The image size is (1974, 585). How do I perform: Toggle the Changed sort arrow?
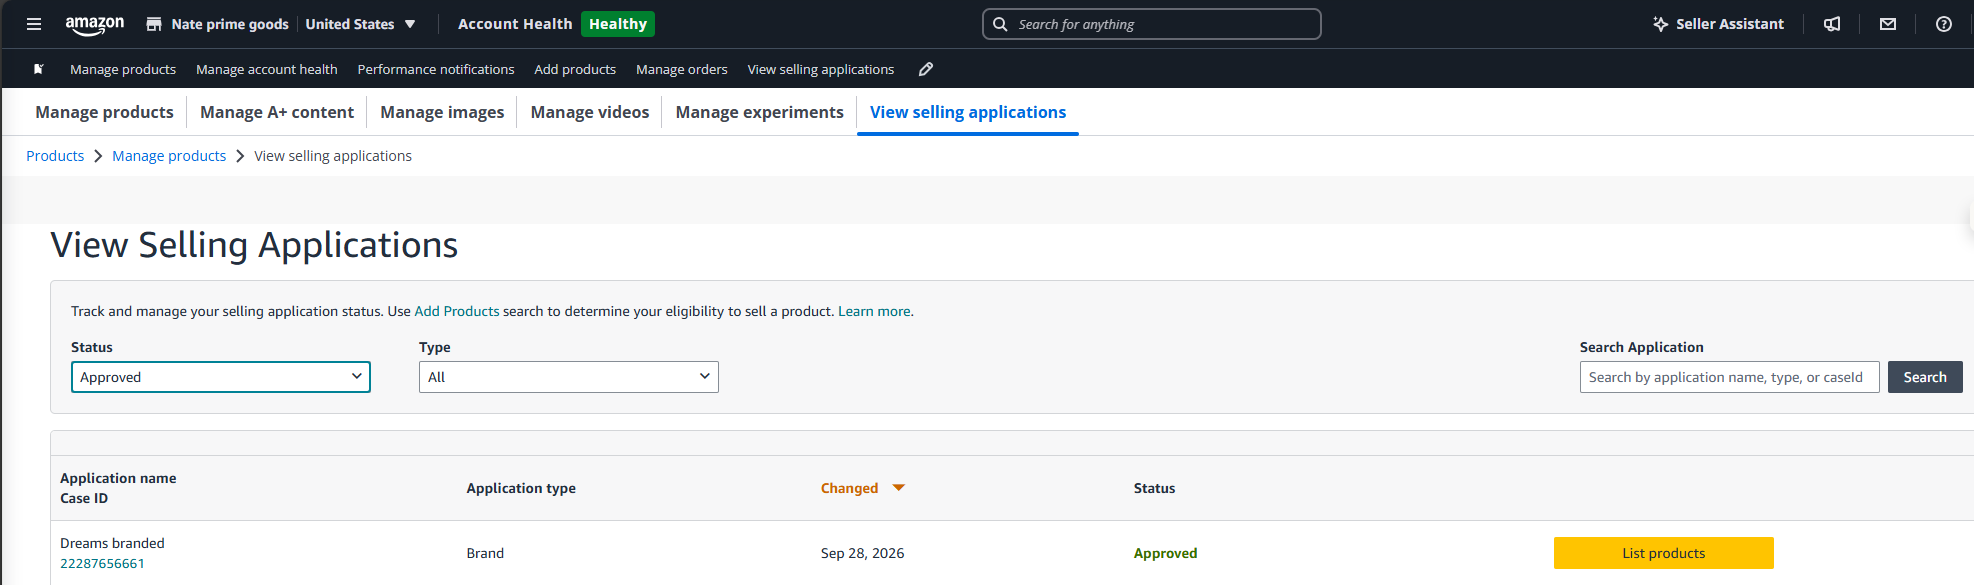(x=899, y=488)
